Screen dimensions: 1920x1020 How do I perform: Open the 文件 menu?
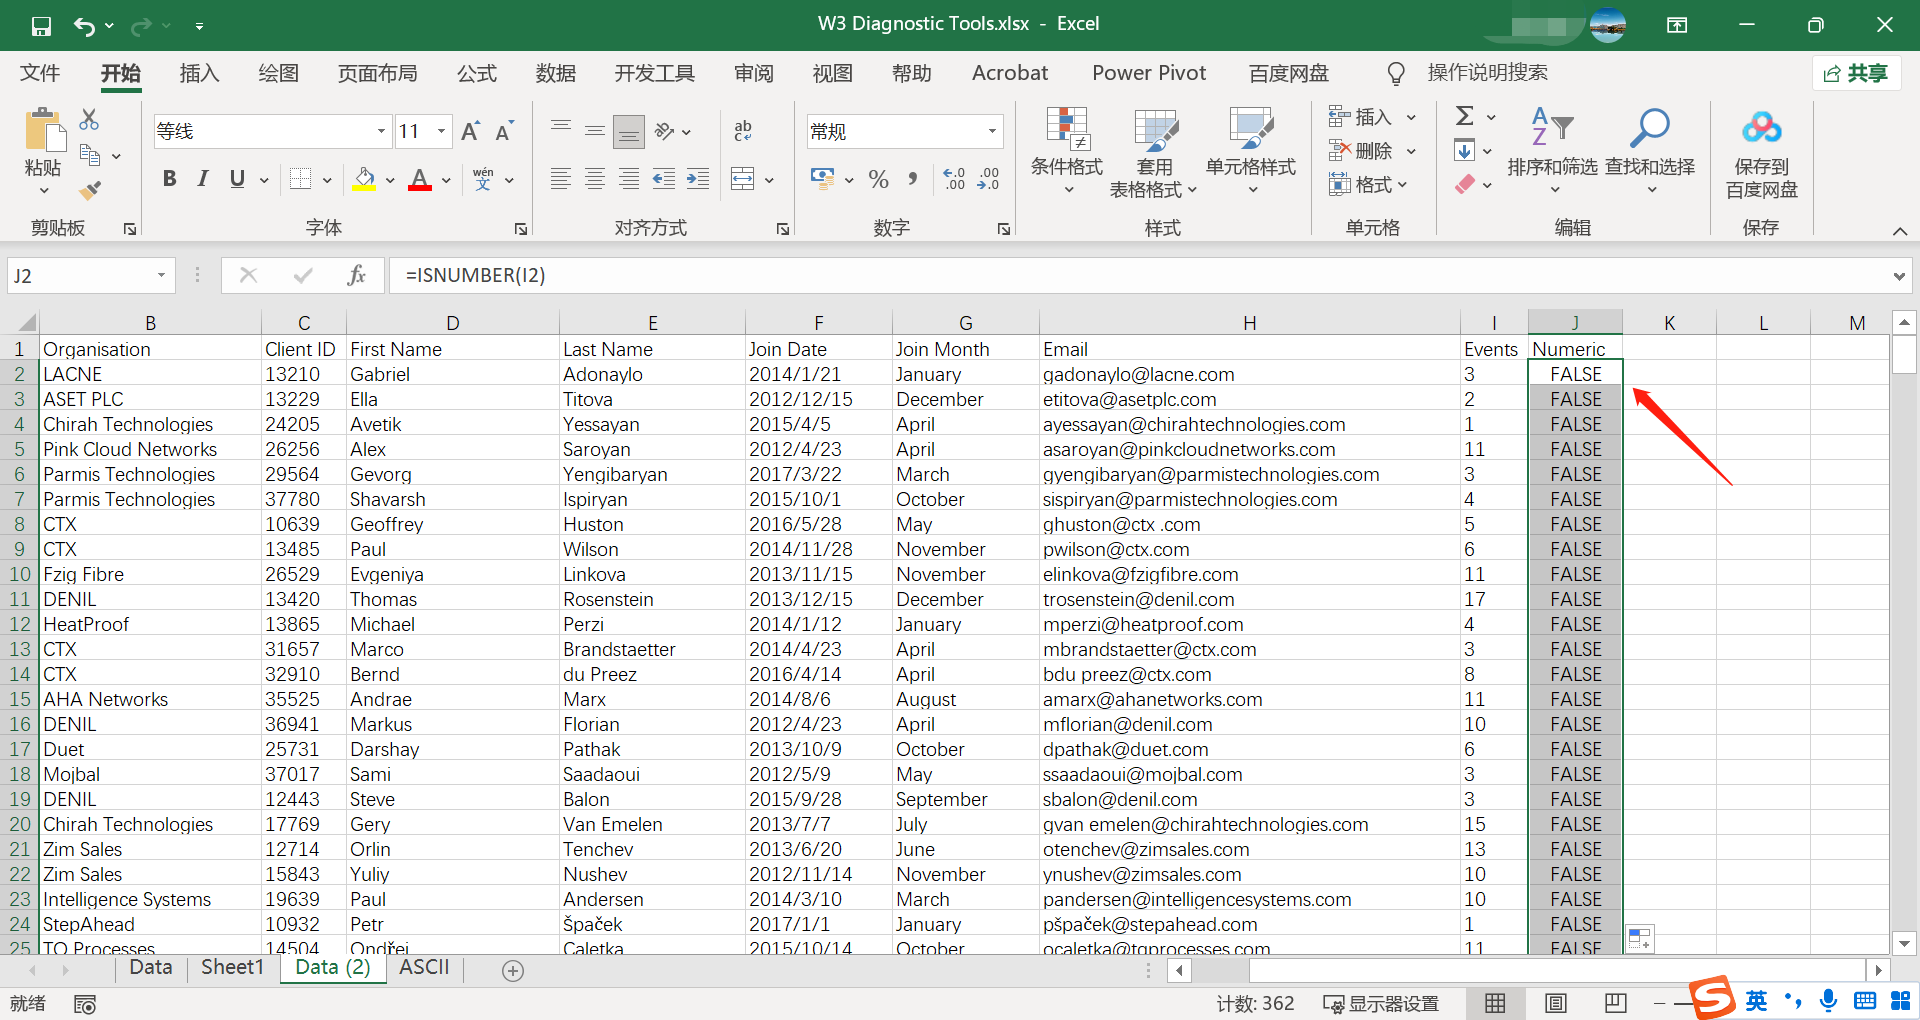40,73
